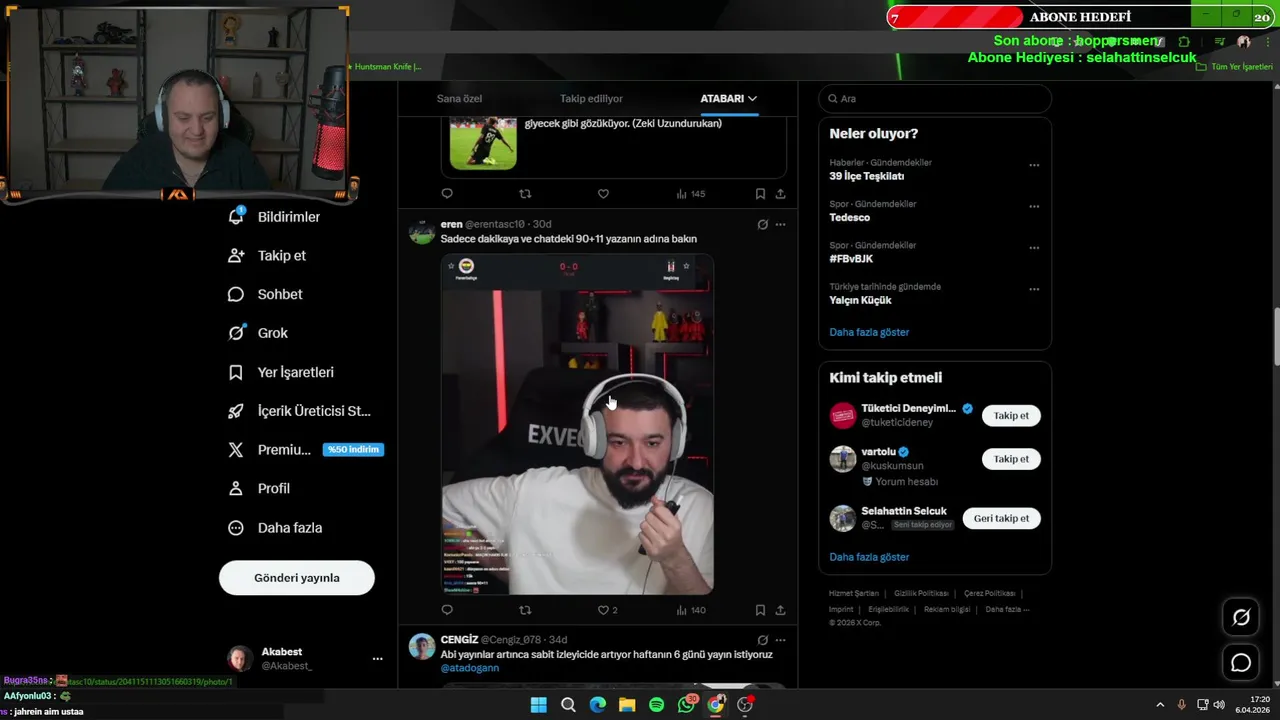View analytics showing 145 views
Image resolution: width=1280 pixels, height=720 pixels.
point(690,194)
